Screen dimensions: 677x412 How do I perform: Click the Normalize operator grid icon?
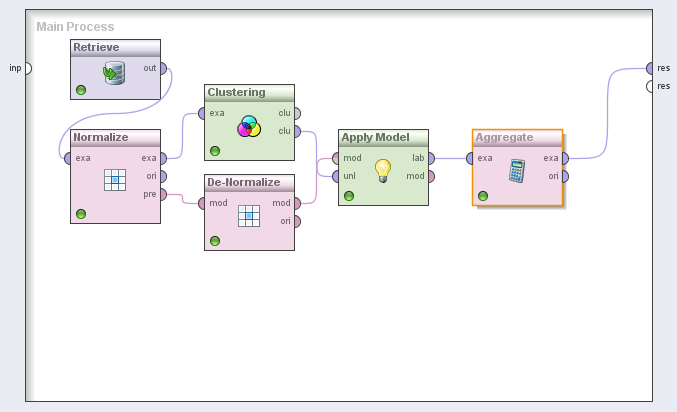click(115, 179)
